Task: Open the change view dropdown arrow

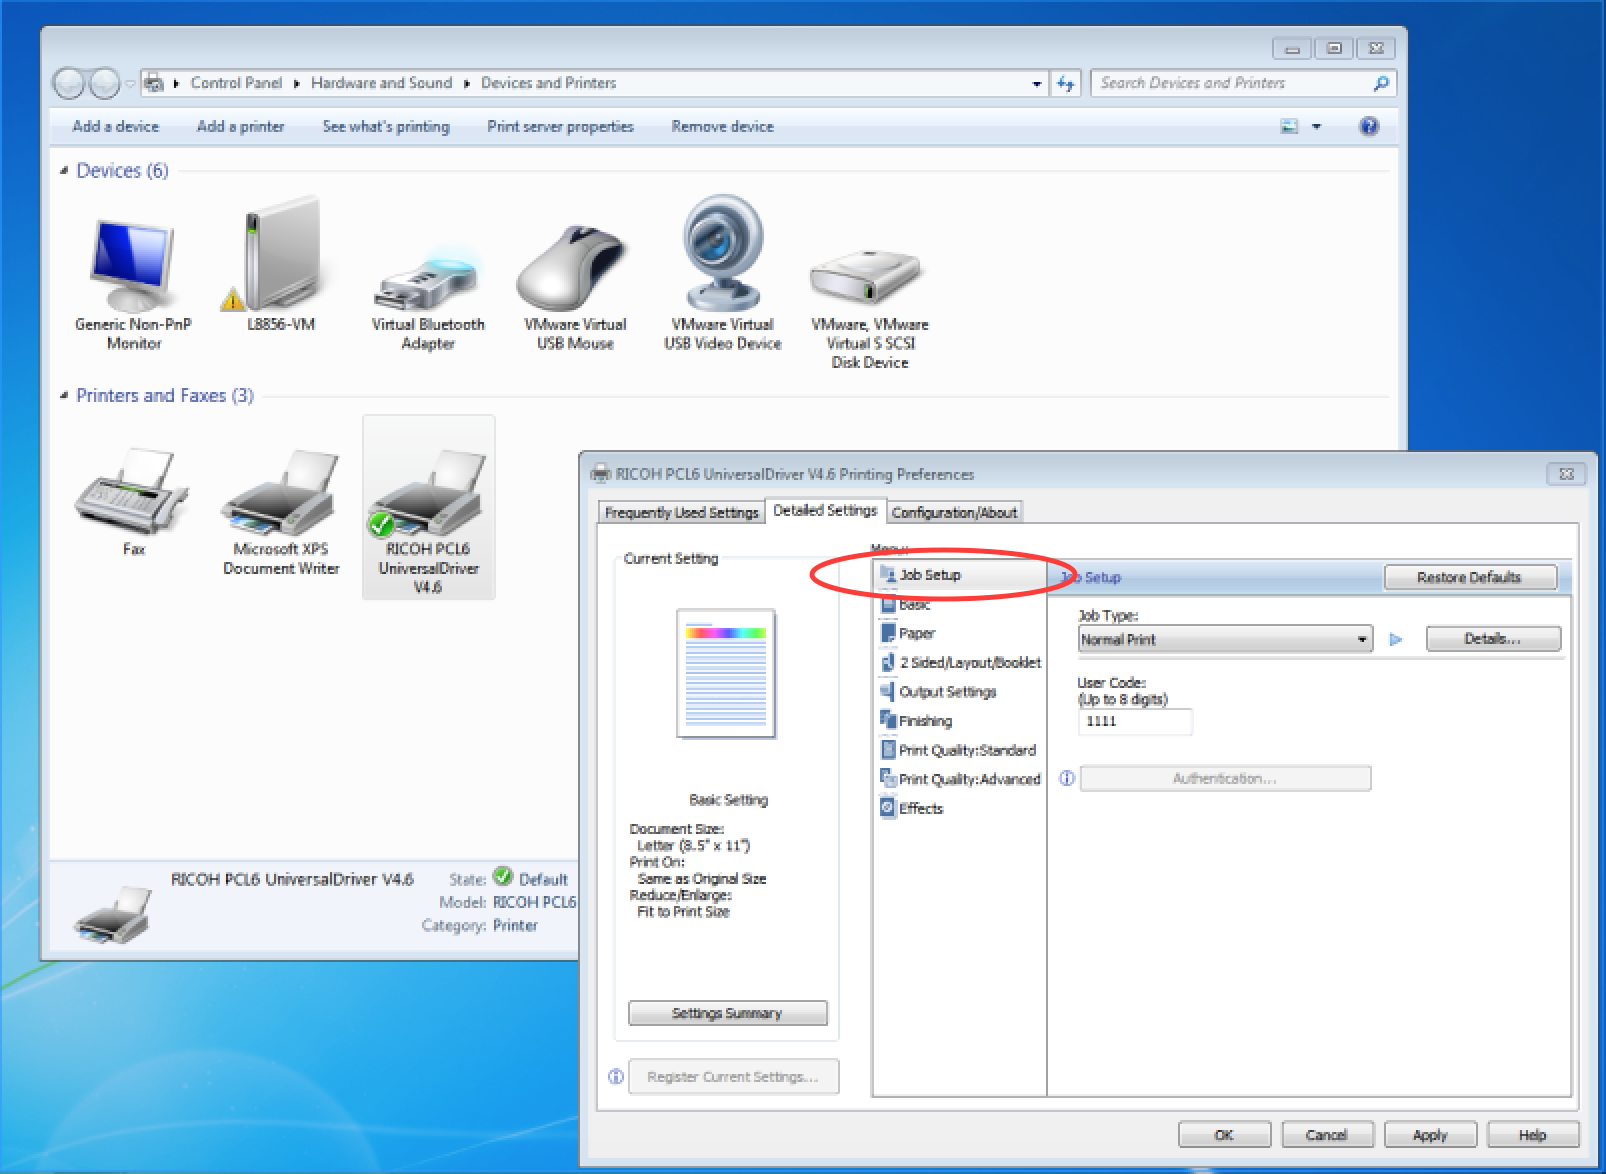Action: point(1316,127)
